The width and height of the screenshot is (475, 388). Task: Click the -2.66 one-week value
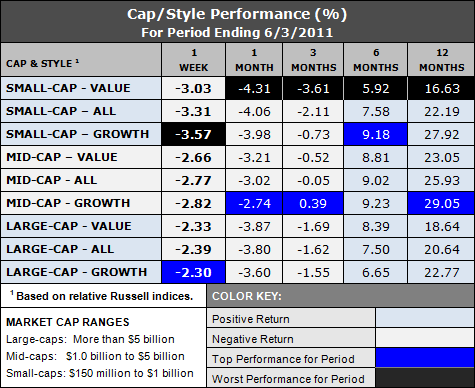[193, 157]
